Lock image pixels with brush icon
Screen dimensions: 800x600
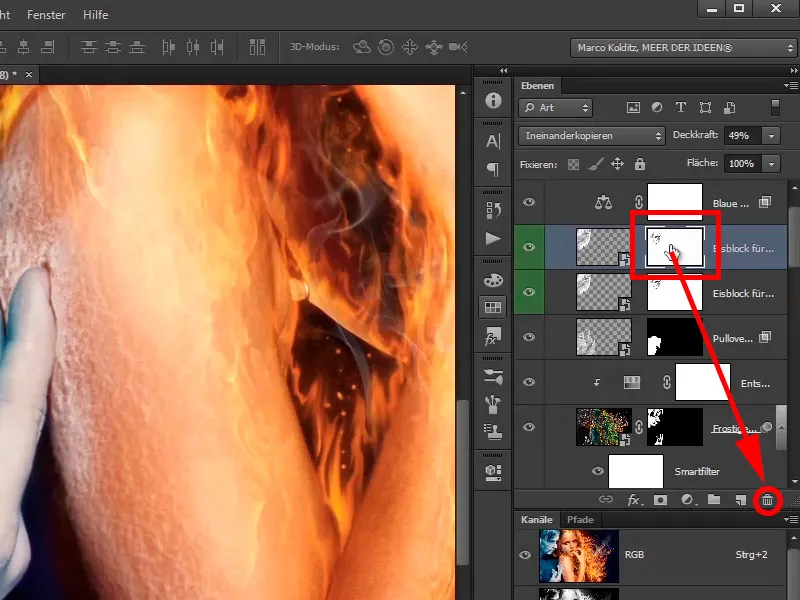click(595, 164)
